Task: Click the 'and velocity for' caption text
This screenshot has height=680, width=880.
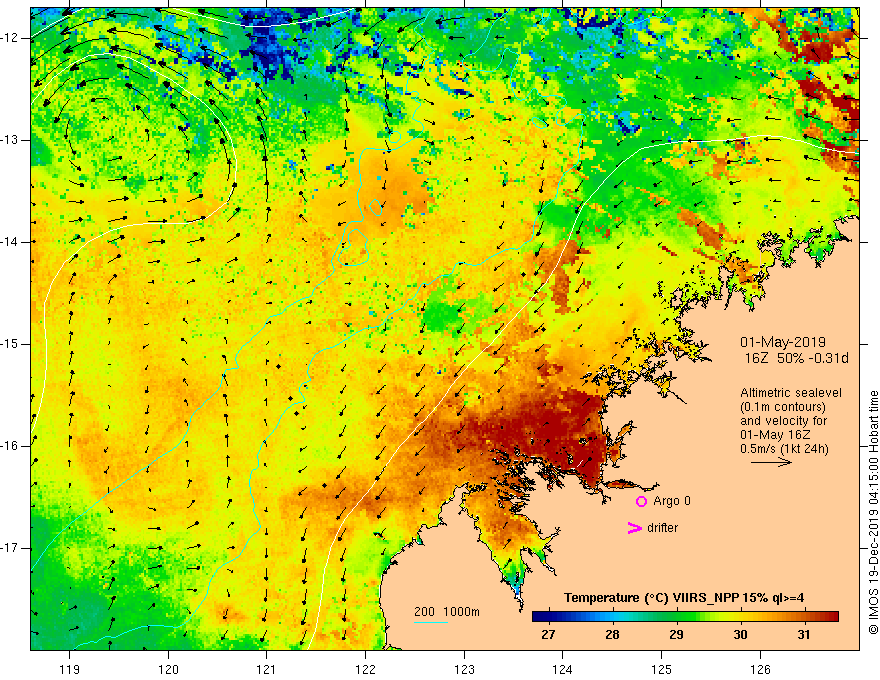Action: pyautogui.click(x=783, y=421)
